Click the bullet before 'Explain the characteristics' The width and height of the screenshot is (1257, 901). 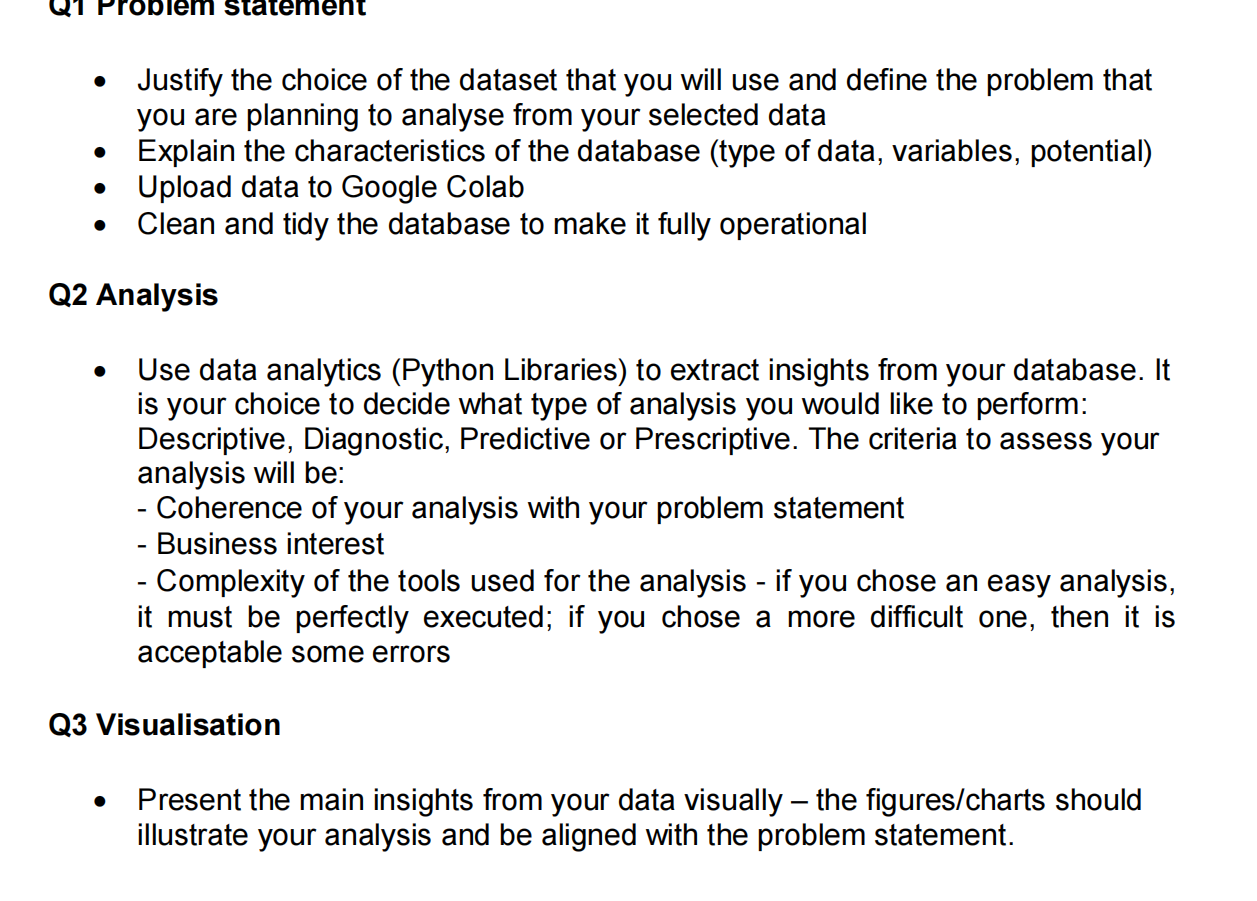(x=99, y=154)
